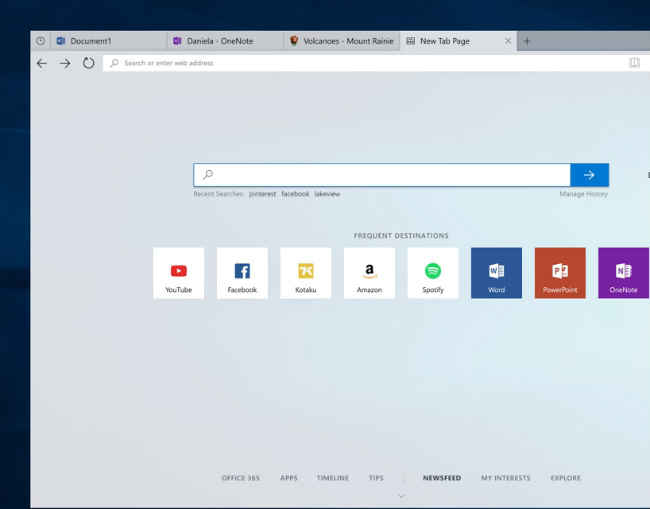Screen dimensions: 650x509
Task: Go back with the back arrow
Action: point(41,63)
